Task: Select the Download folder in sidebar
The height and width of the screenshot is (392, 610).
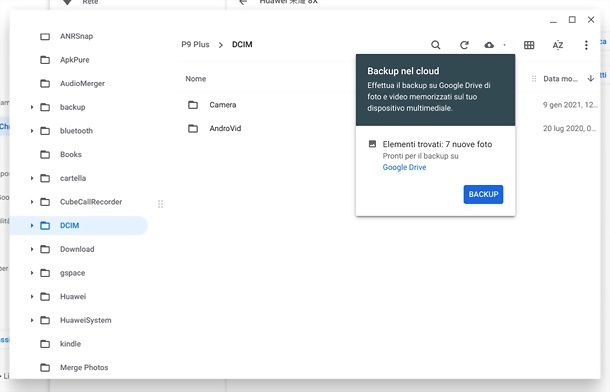Action: point(78,249)
